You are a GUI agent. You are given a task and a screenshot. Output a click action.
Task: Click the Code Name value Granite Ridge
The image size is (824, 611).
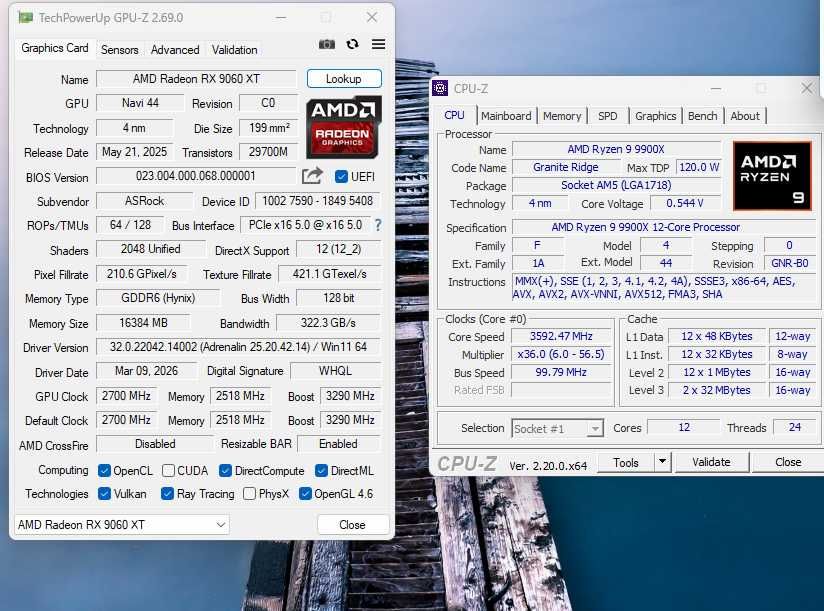[566, 167]
